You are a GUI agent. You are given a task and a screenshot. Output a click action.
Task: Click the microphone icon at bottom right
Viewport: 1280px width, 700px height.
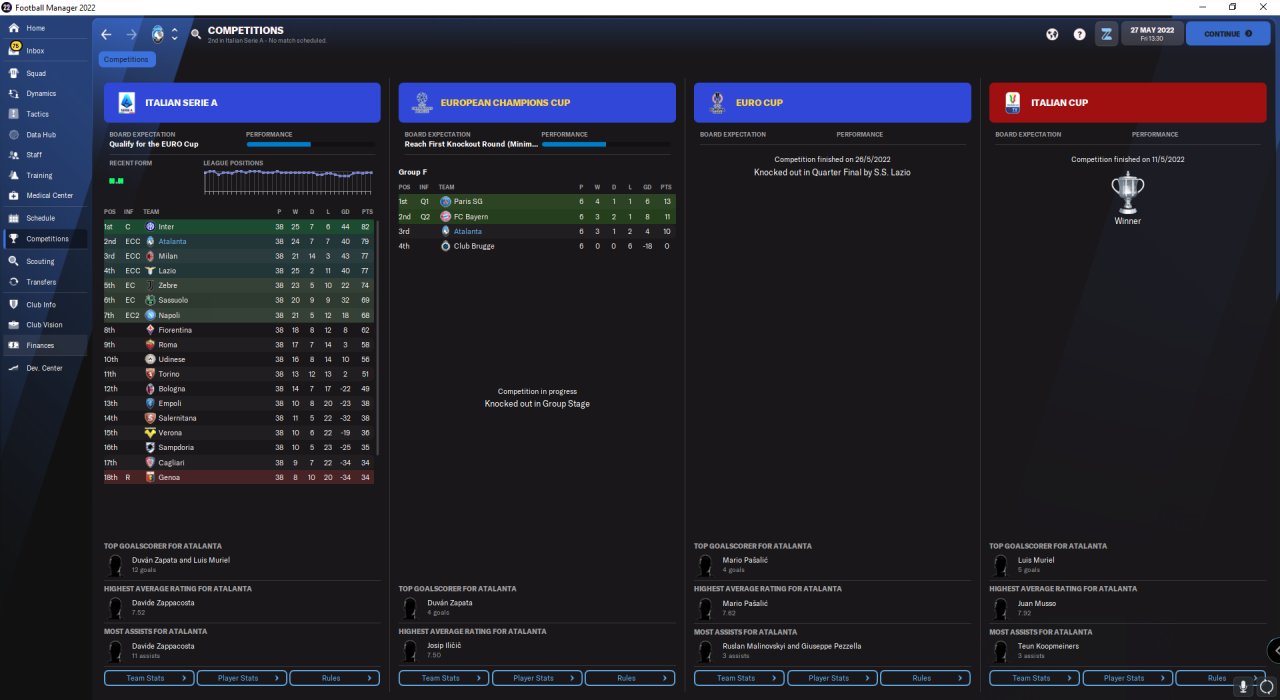click(1243, 686)
